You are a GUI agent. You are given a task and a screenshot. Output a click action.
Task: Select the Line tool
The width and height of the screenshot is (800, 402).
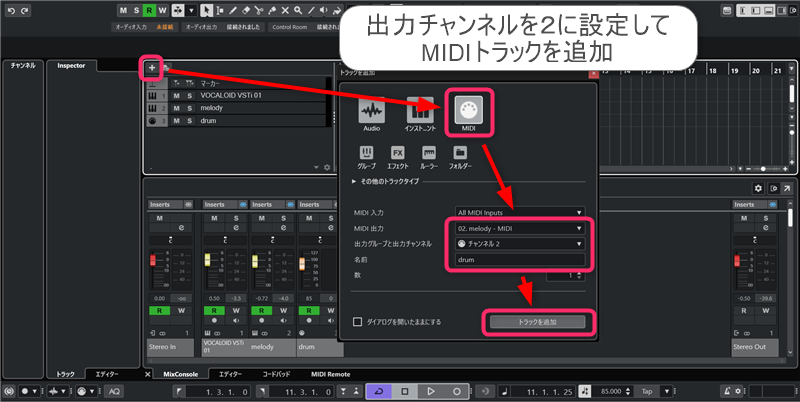[311, 10]
